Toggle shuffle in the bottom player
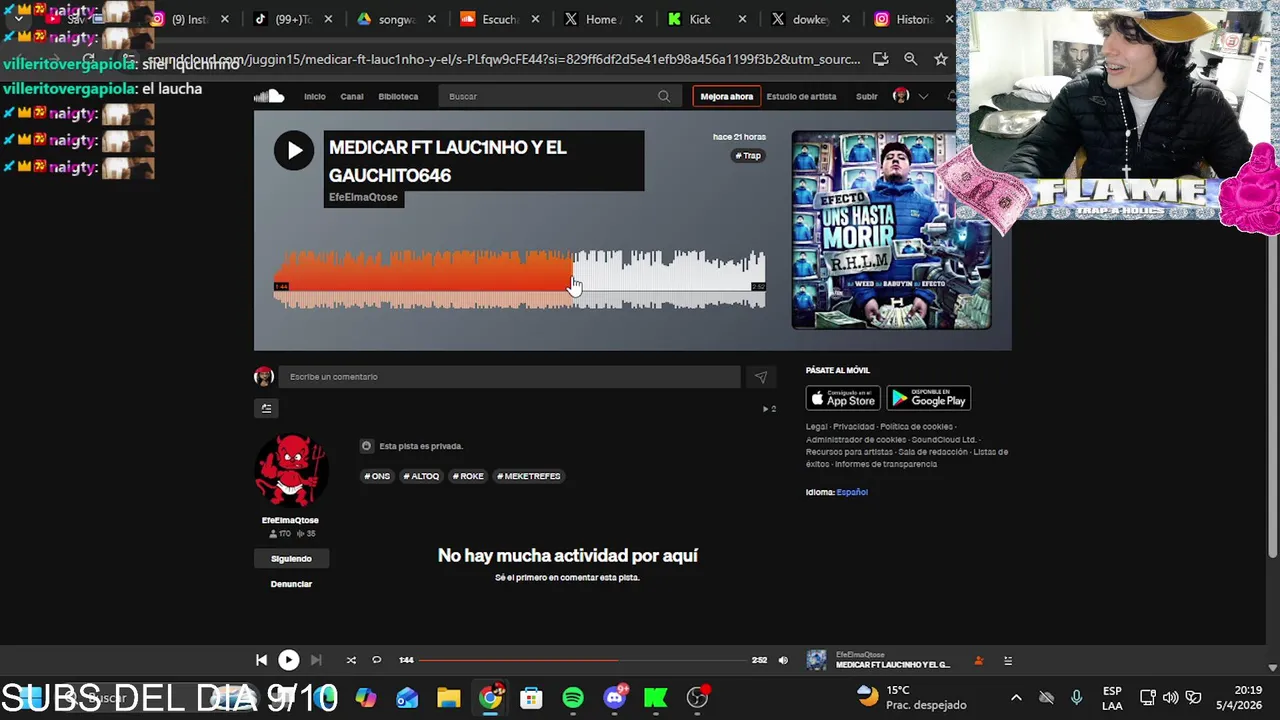Viewport: 1280px width, 720px height. 351,660
